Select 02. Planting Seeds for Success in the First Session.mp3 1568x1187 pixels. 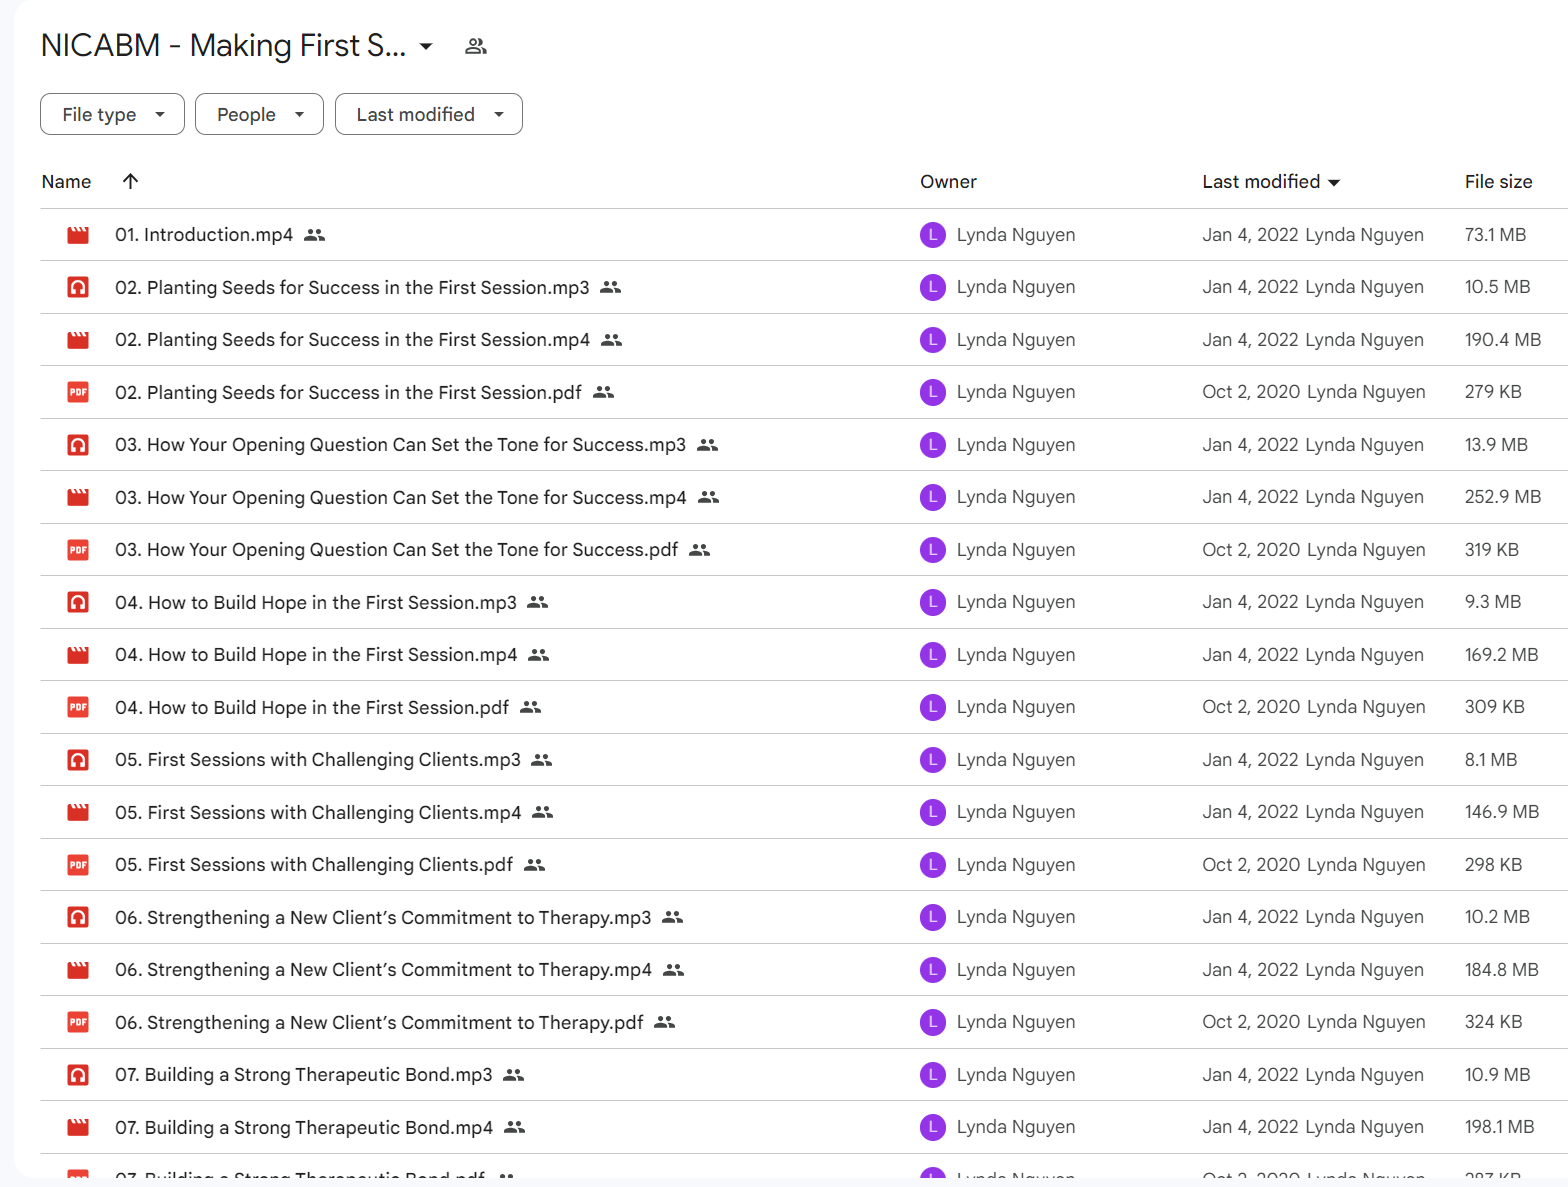point(352,287)
